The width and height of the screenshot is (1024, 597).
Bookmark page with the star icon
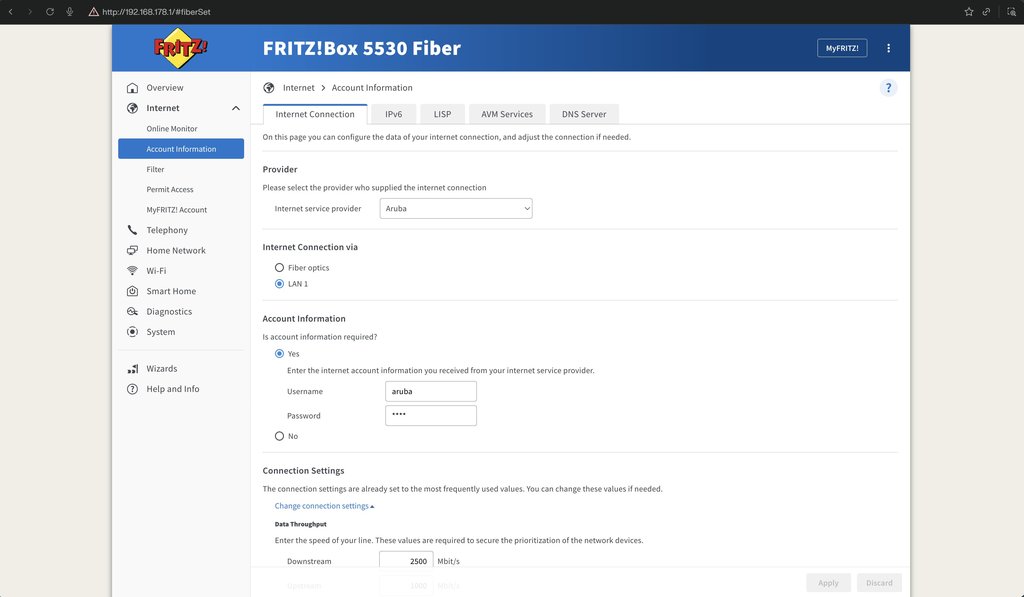coord(968,12)
